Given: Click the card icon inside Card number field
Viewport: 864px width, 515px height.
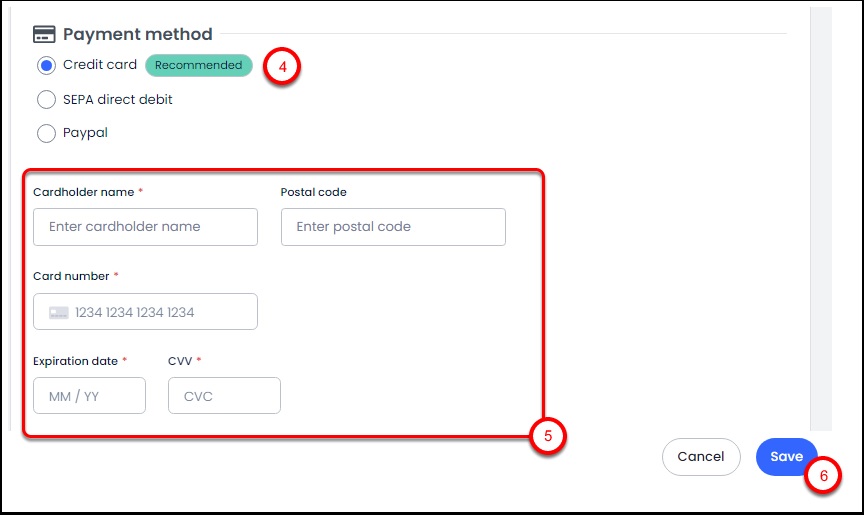Looking at the screenshot, I should (x=59, y=312).
